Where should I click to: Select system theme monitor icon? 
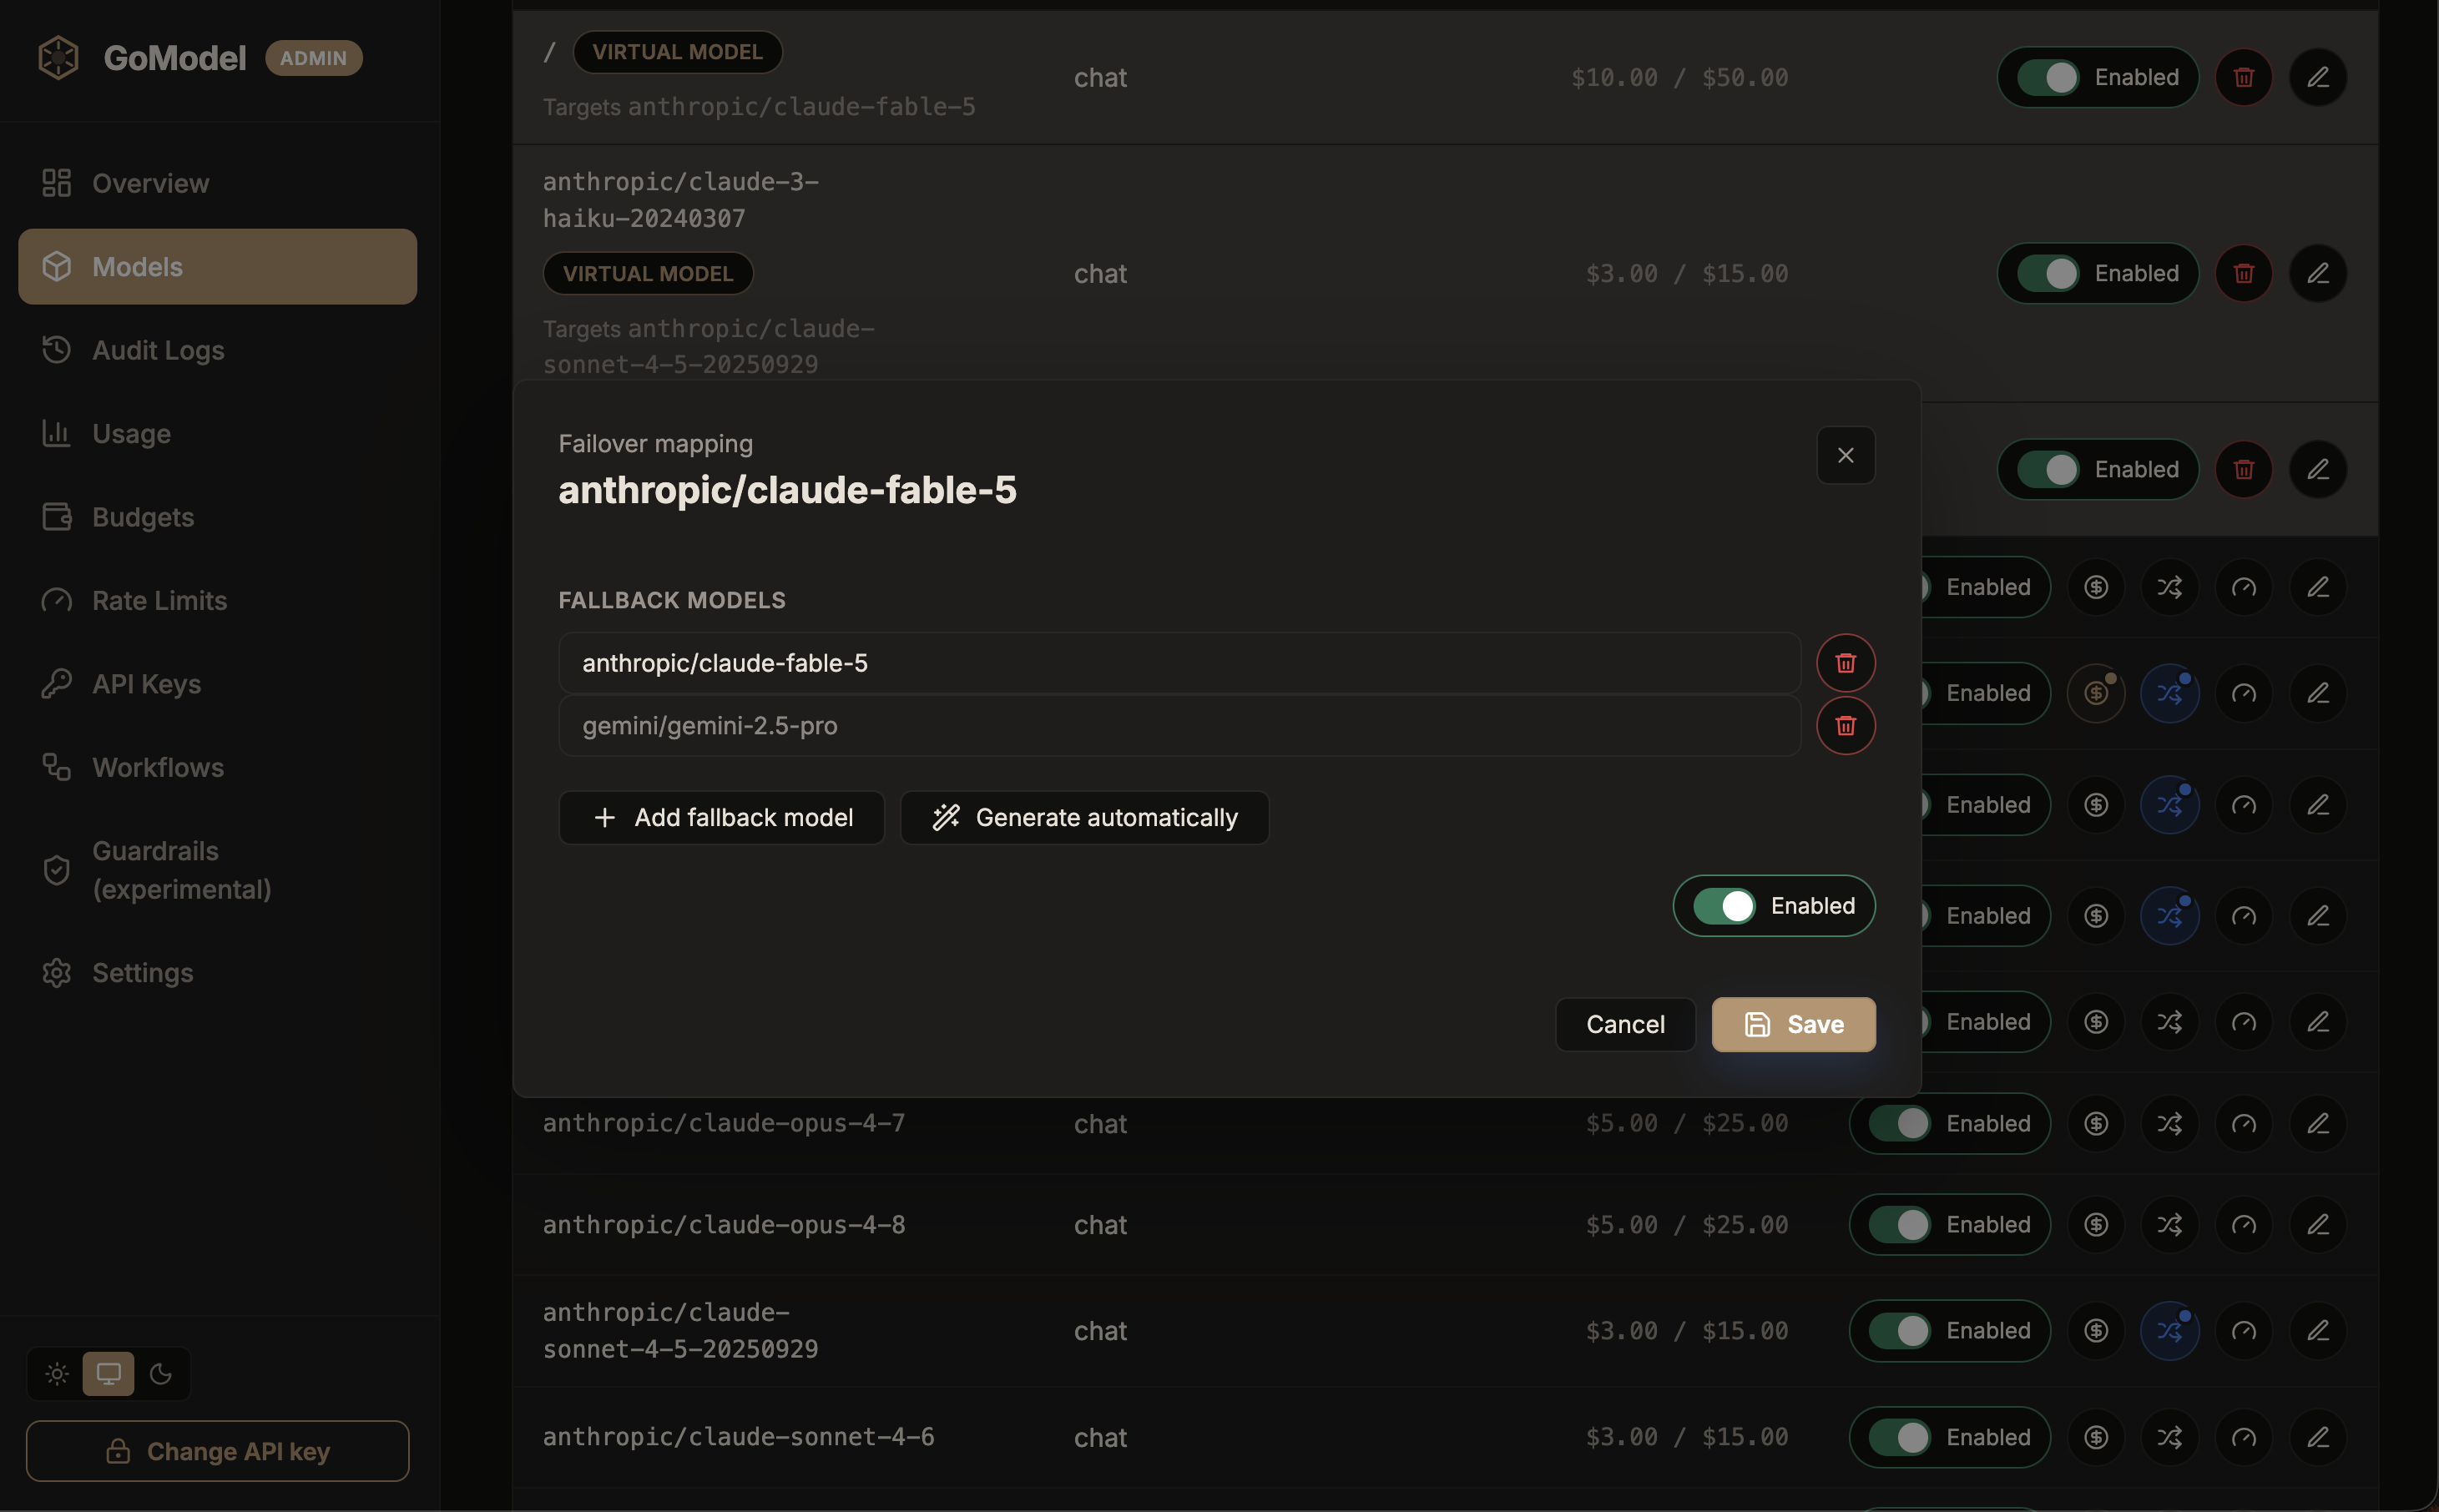pyautogui.click(x=108, y=1374)
